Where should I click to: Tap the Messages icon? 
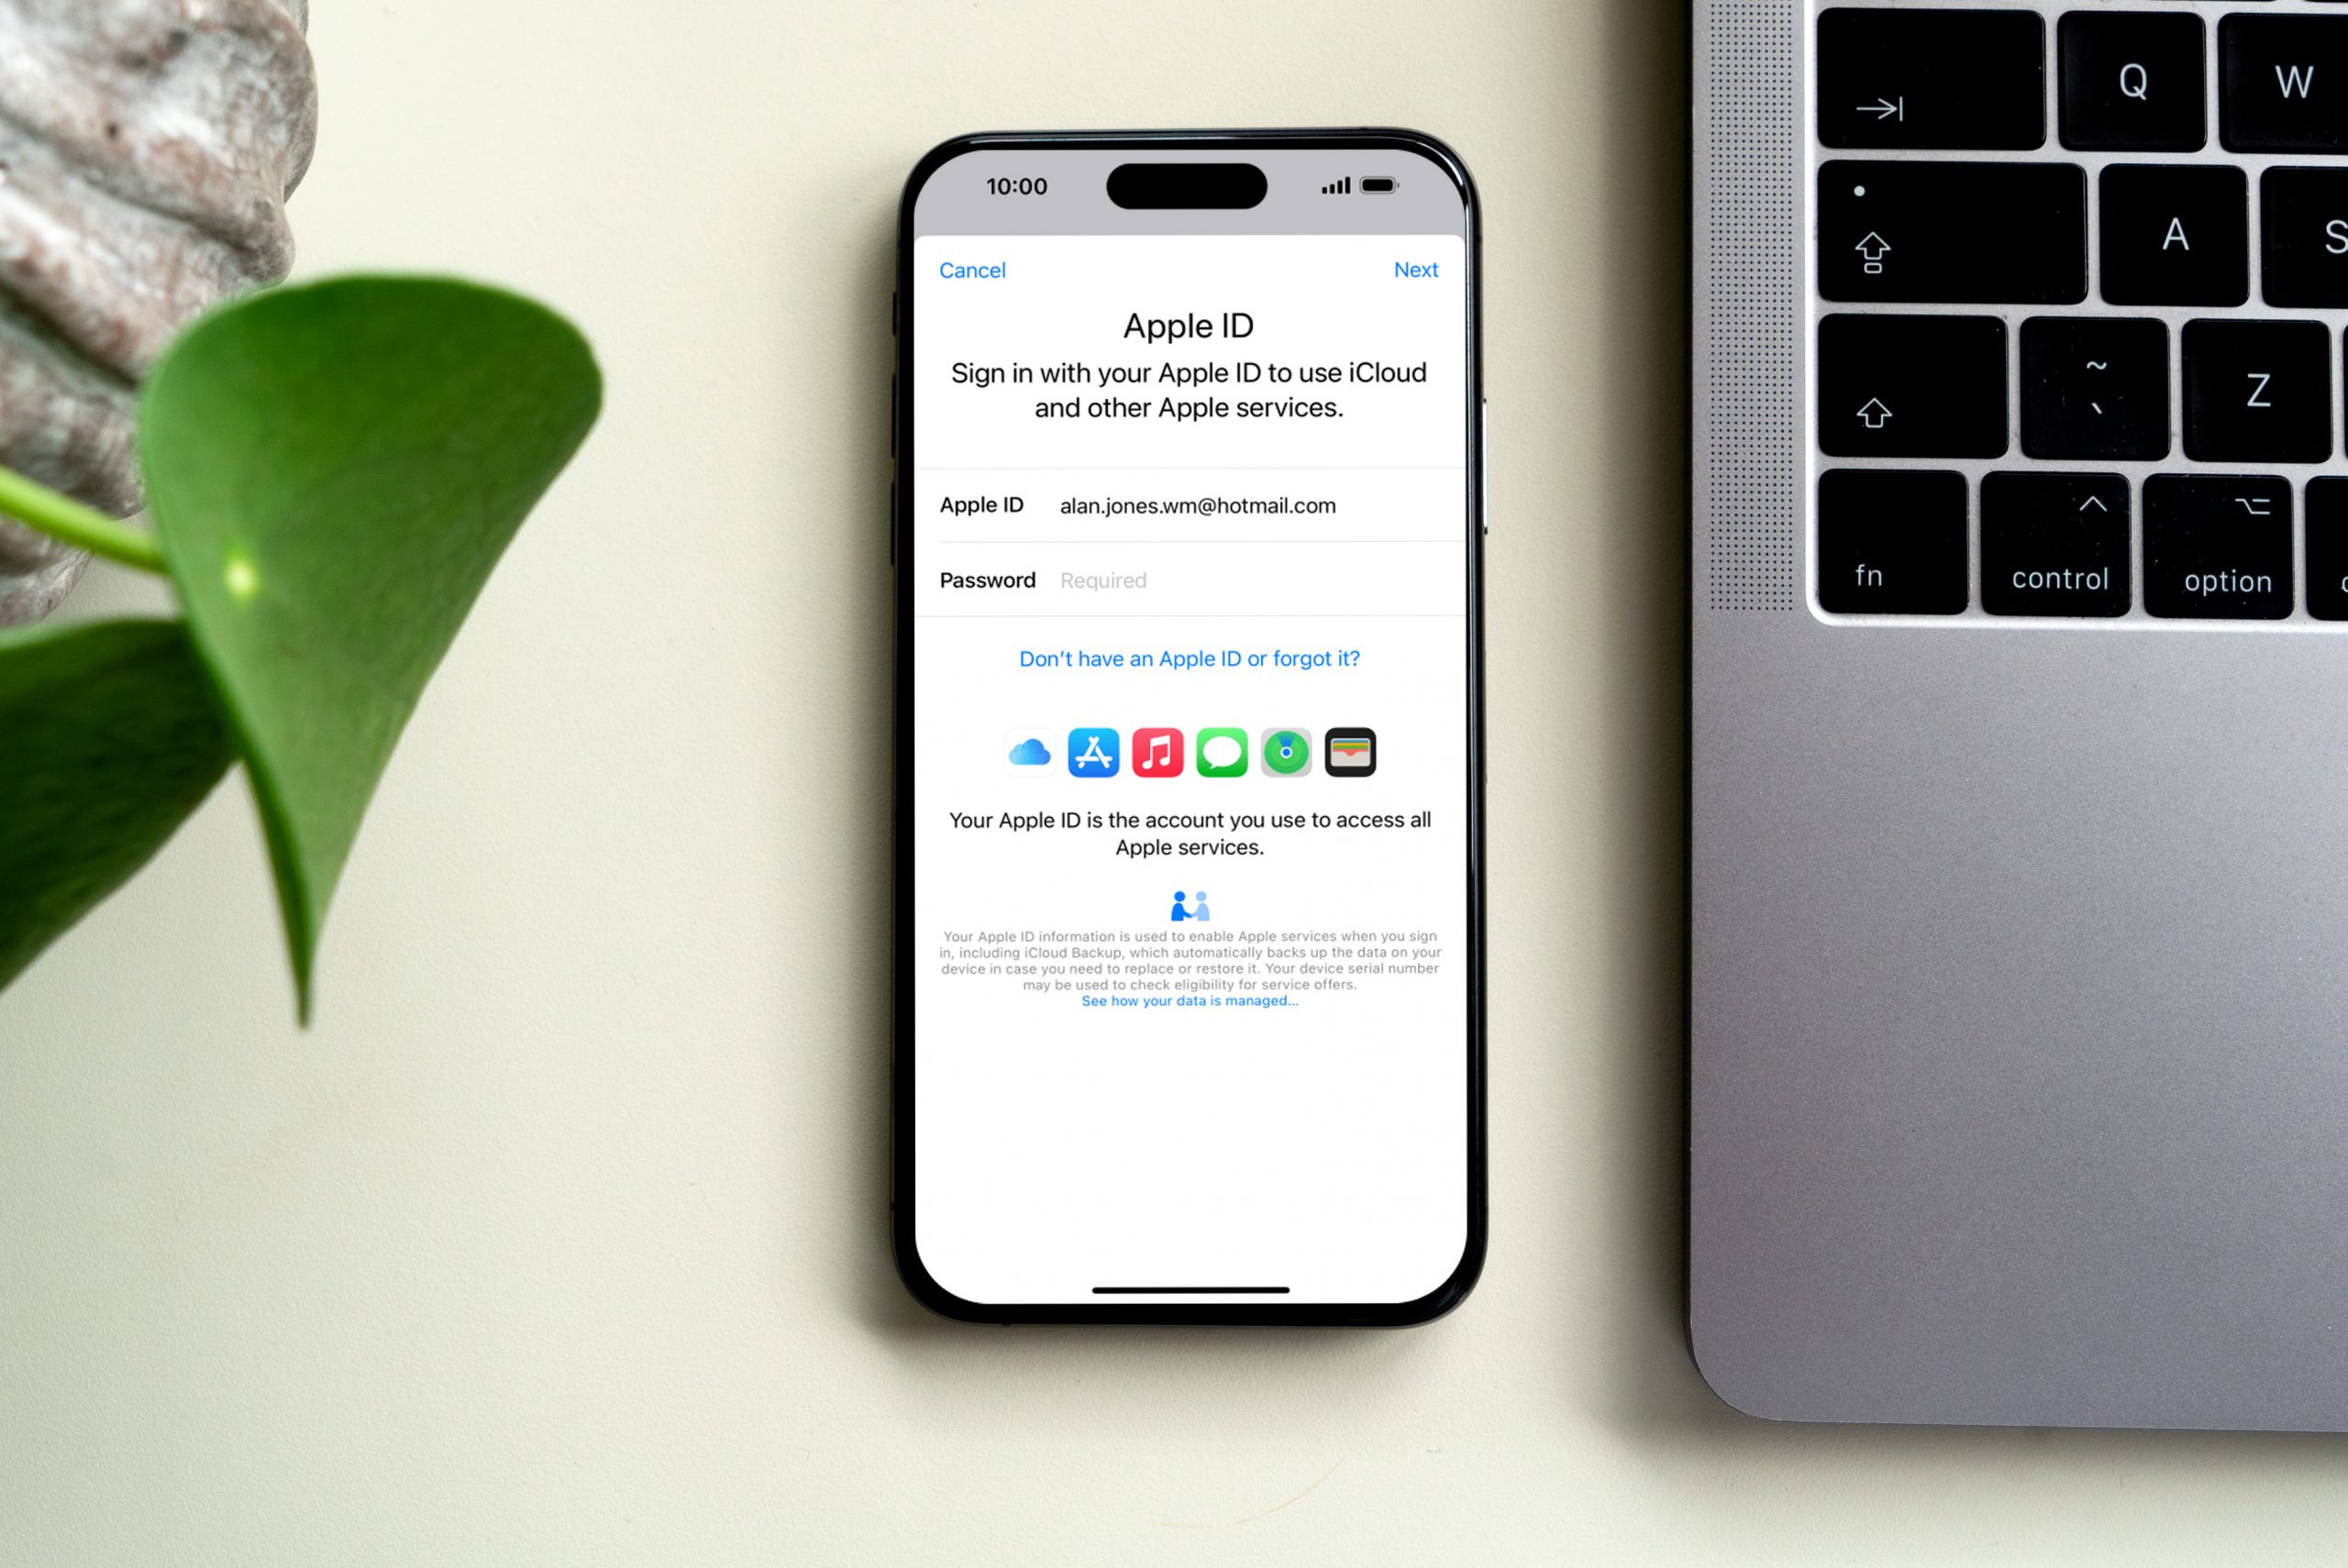tap(1220, 753)
